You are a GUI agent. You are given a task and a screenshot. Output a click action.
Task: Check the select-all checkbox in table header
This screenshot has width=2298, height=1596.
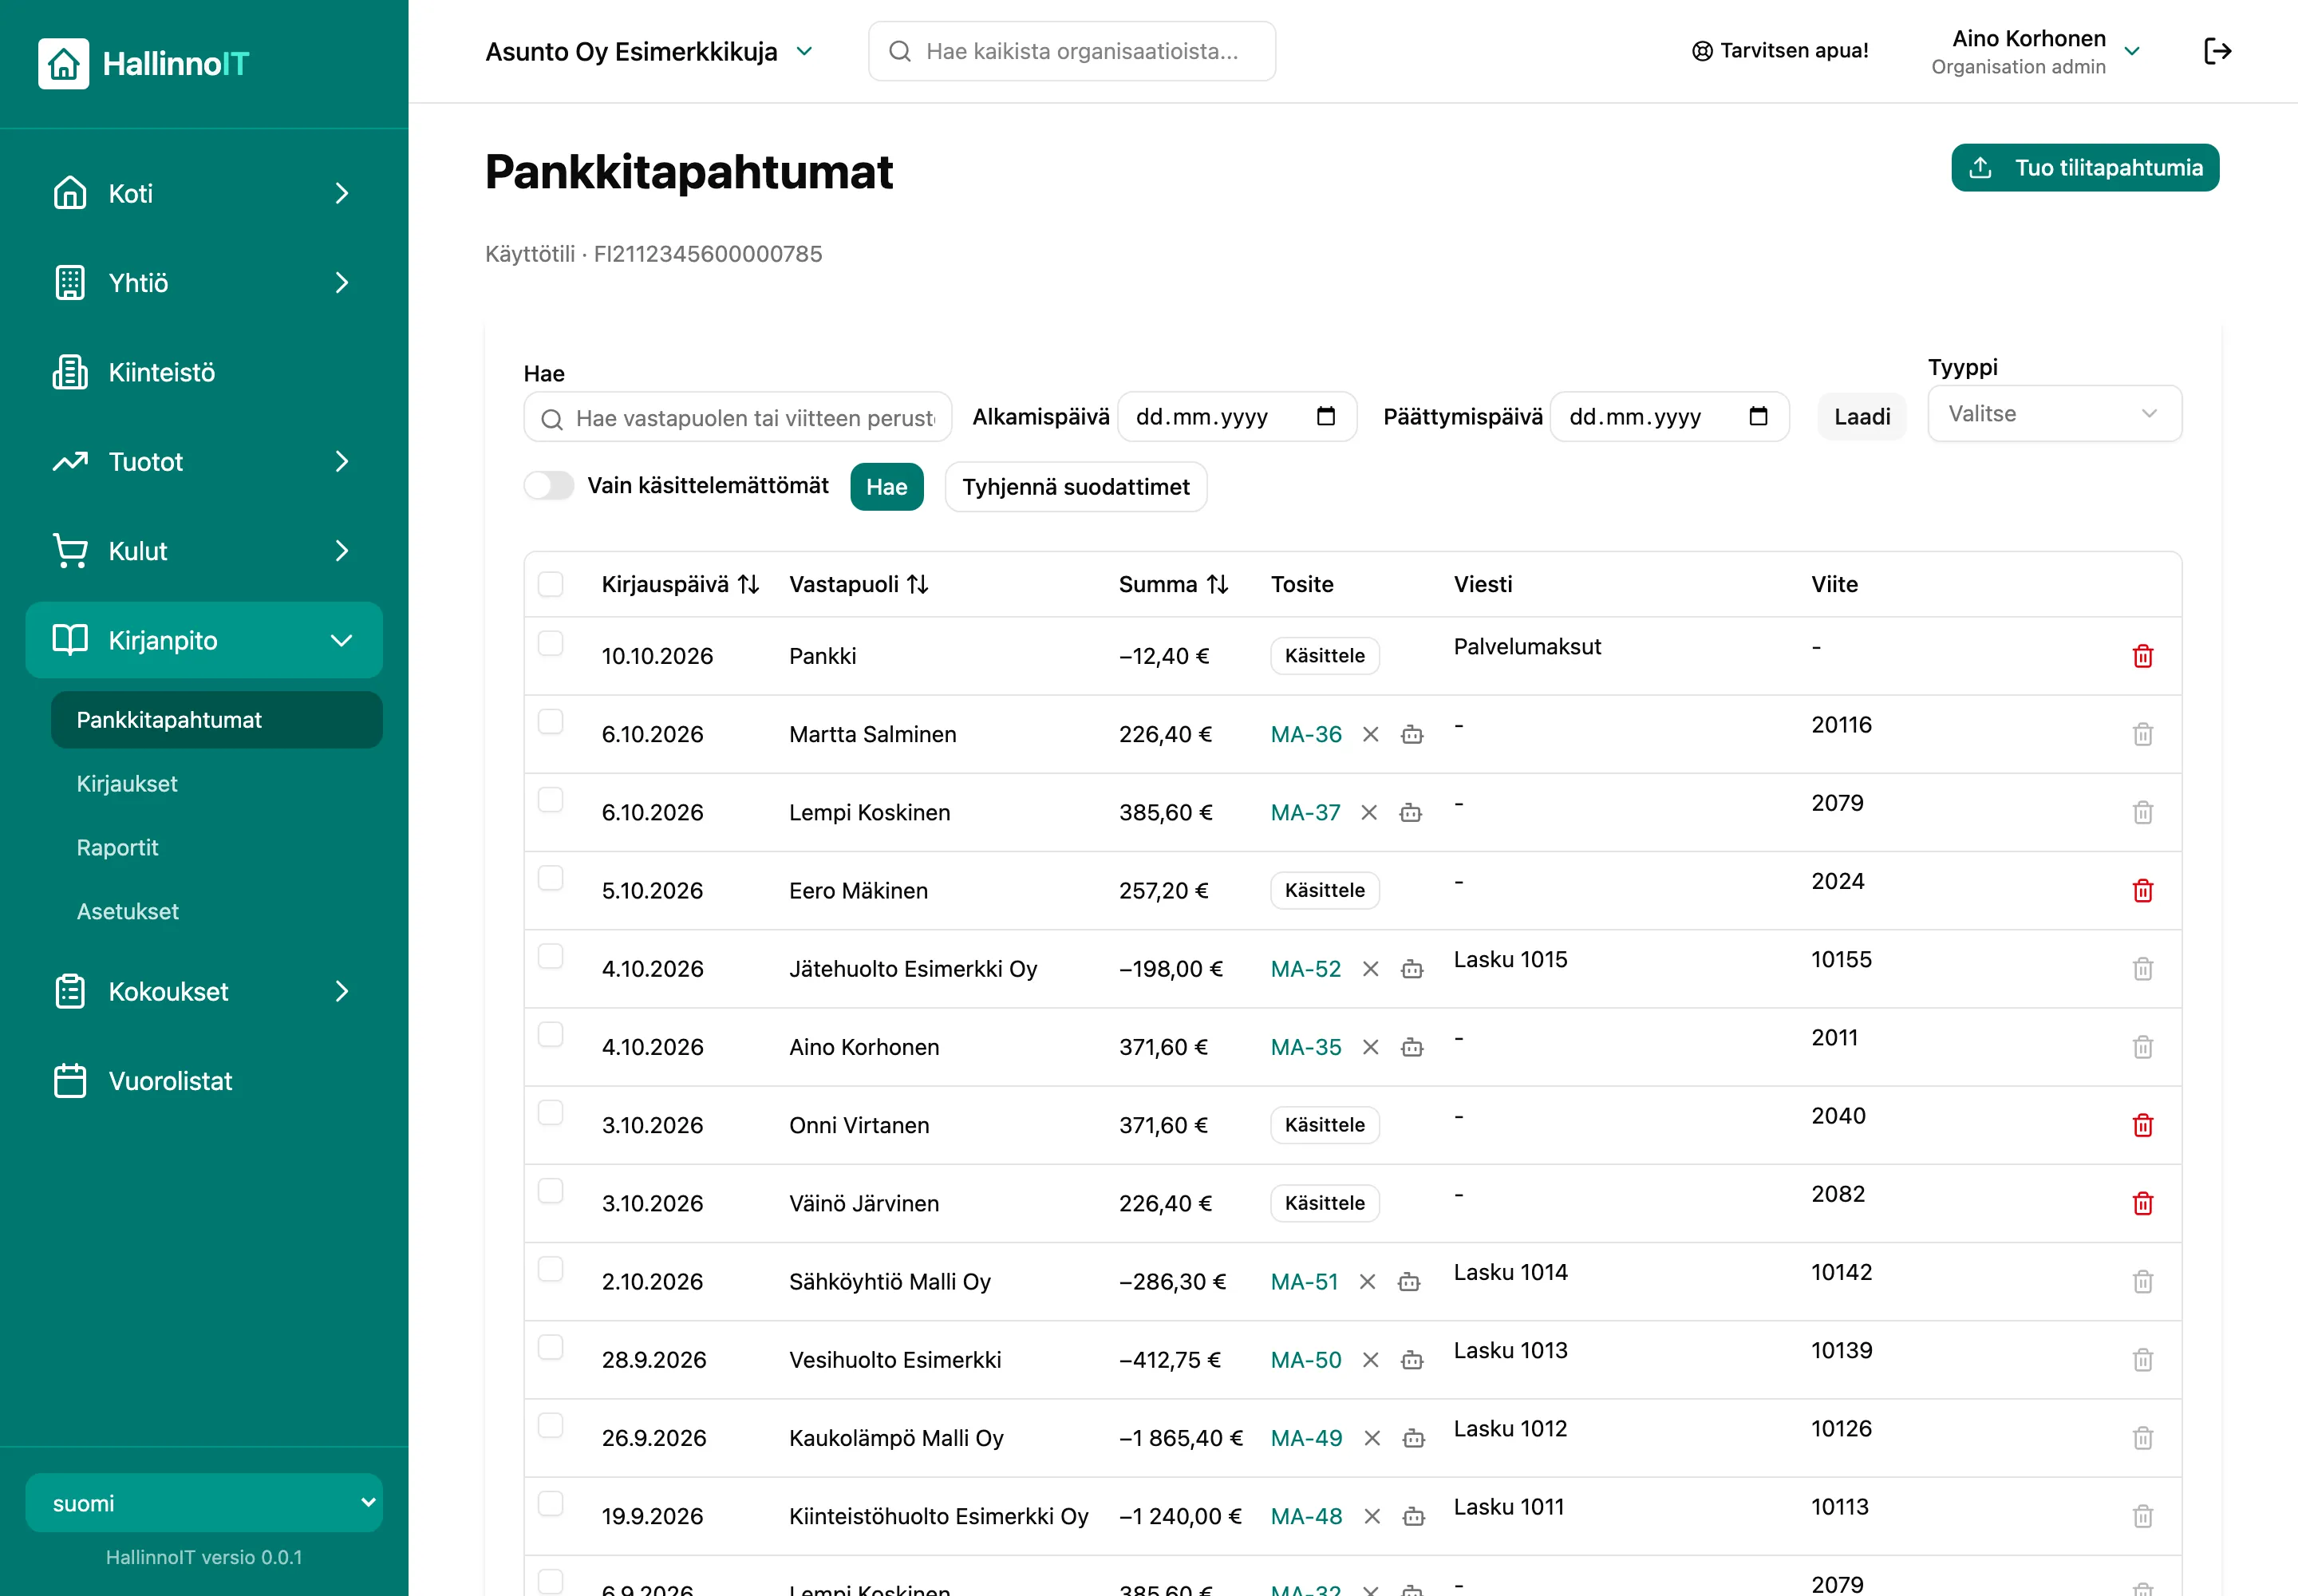pyautogui.click(x=550, y=584)
